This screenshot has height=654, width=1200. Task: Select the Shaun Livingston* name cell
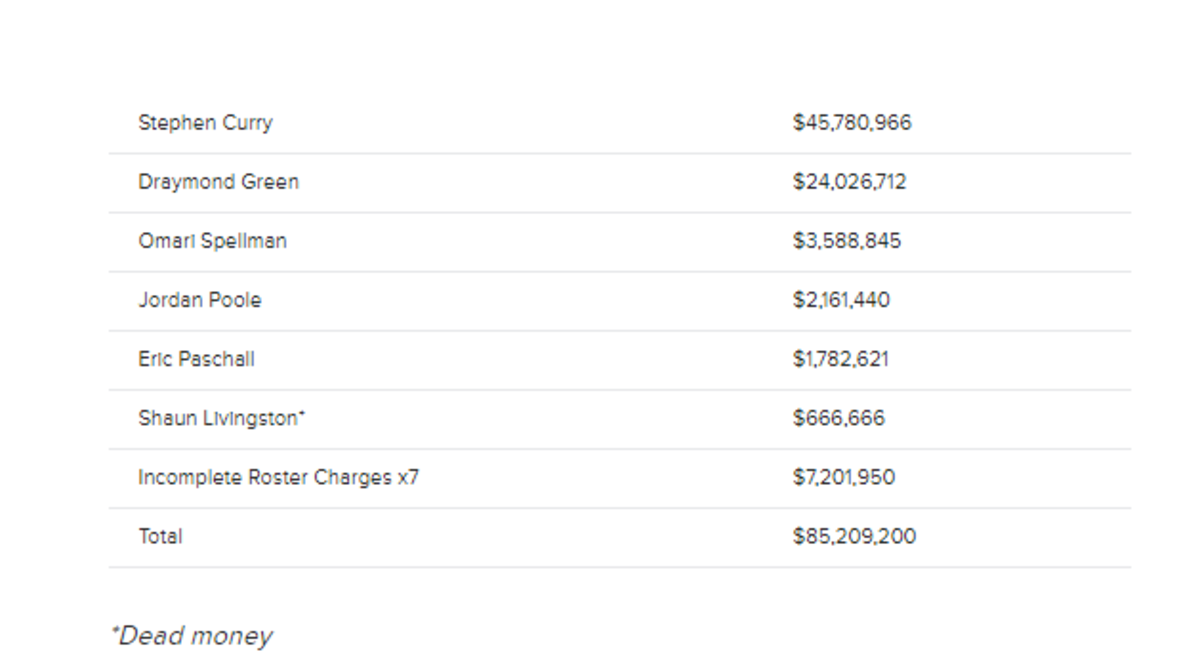pos(222,418)
